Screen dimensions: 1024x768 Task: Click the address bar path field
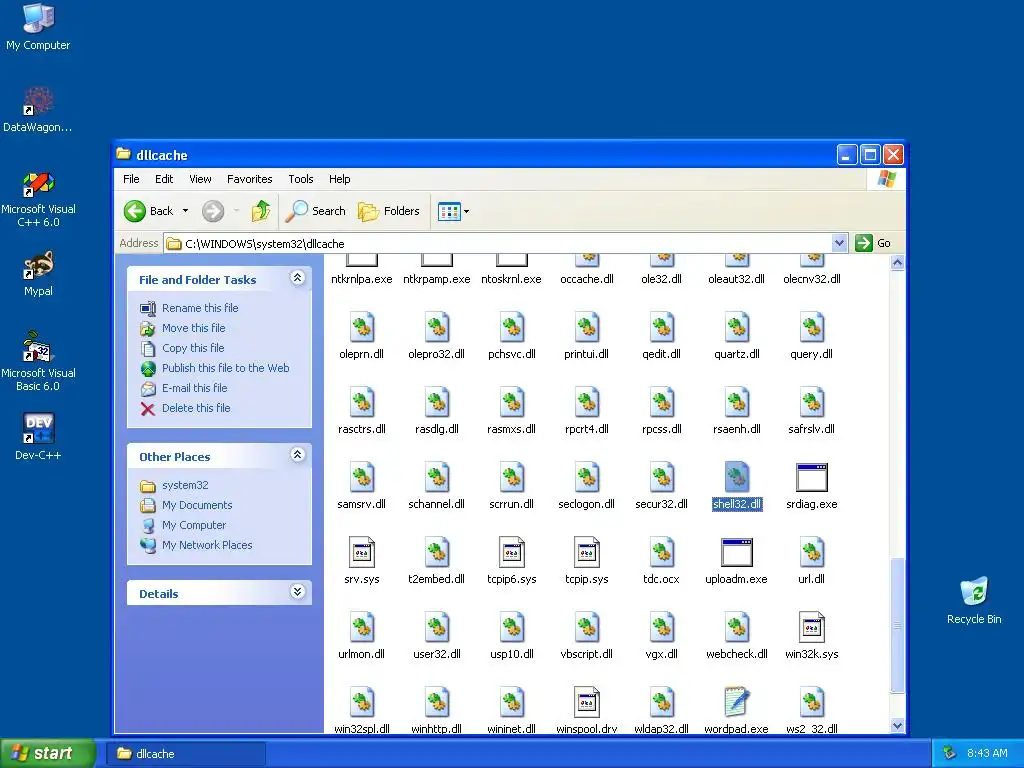tap(499, 244)
